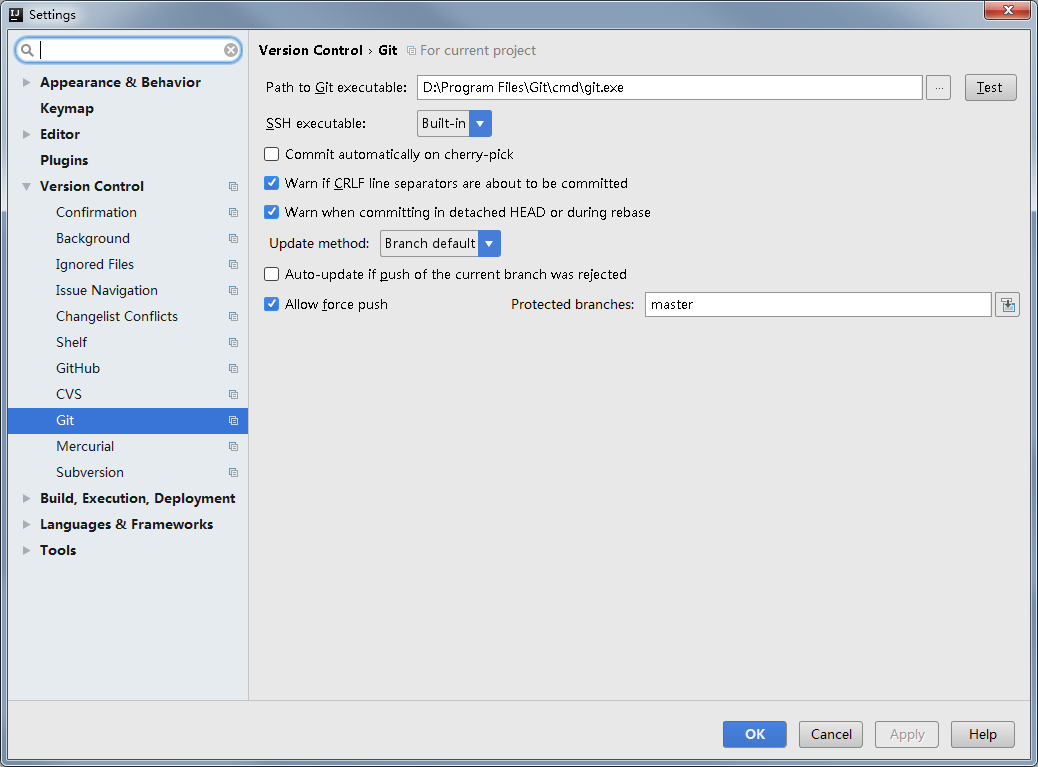
Task: Confirm settings with the OK button
Action: (x=755, y=735)
